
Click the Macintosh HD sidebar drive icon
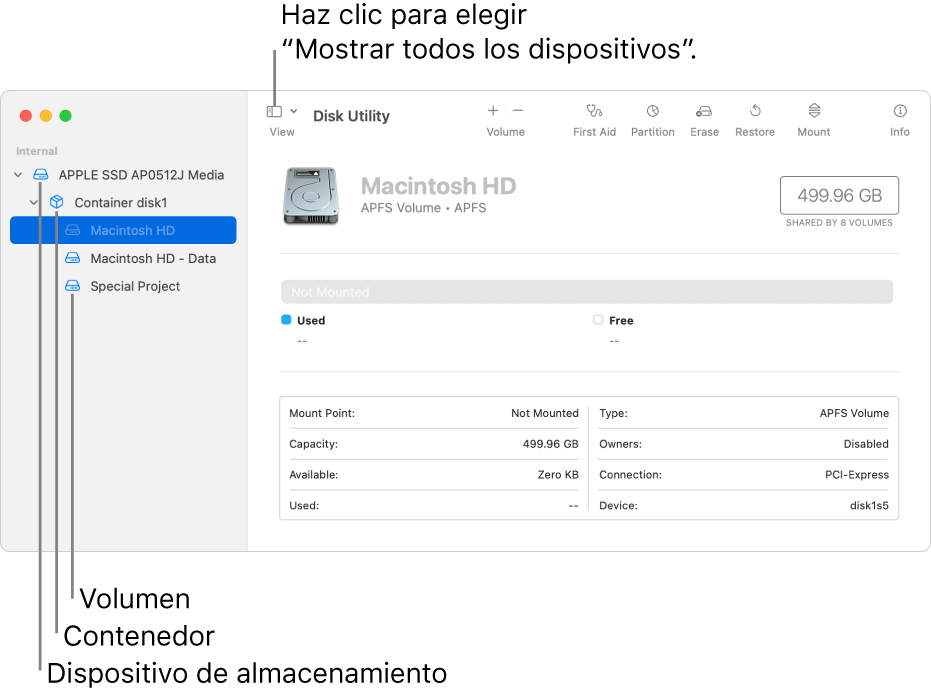coord(72,230)
